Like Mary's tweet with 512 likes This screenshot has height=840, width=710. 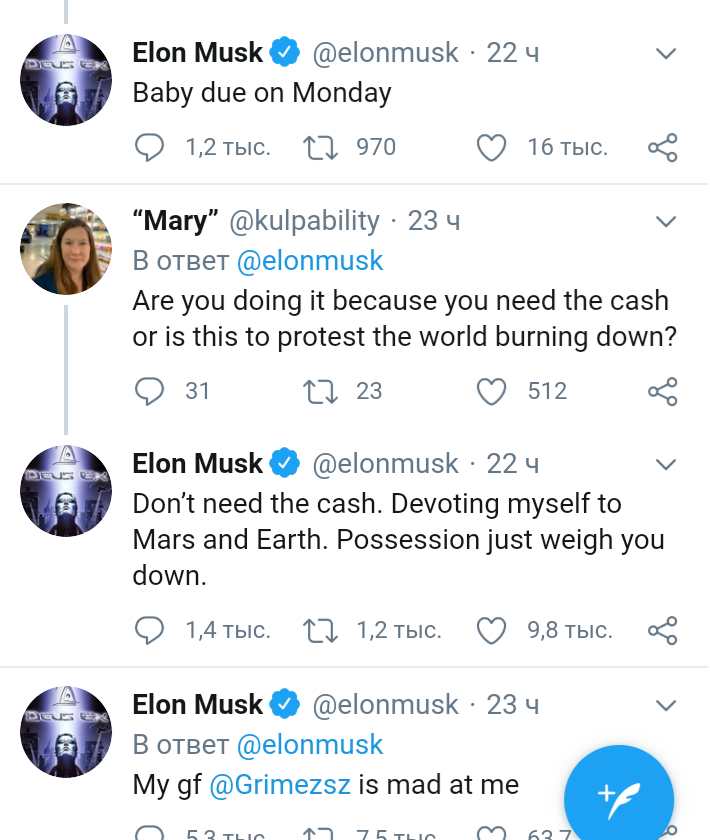tap(491, 391)
